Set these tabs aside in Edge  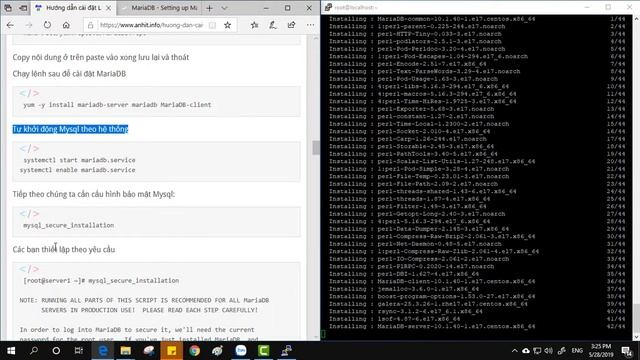point(23,8)
